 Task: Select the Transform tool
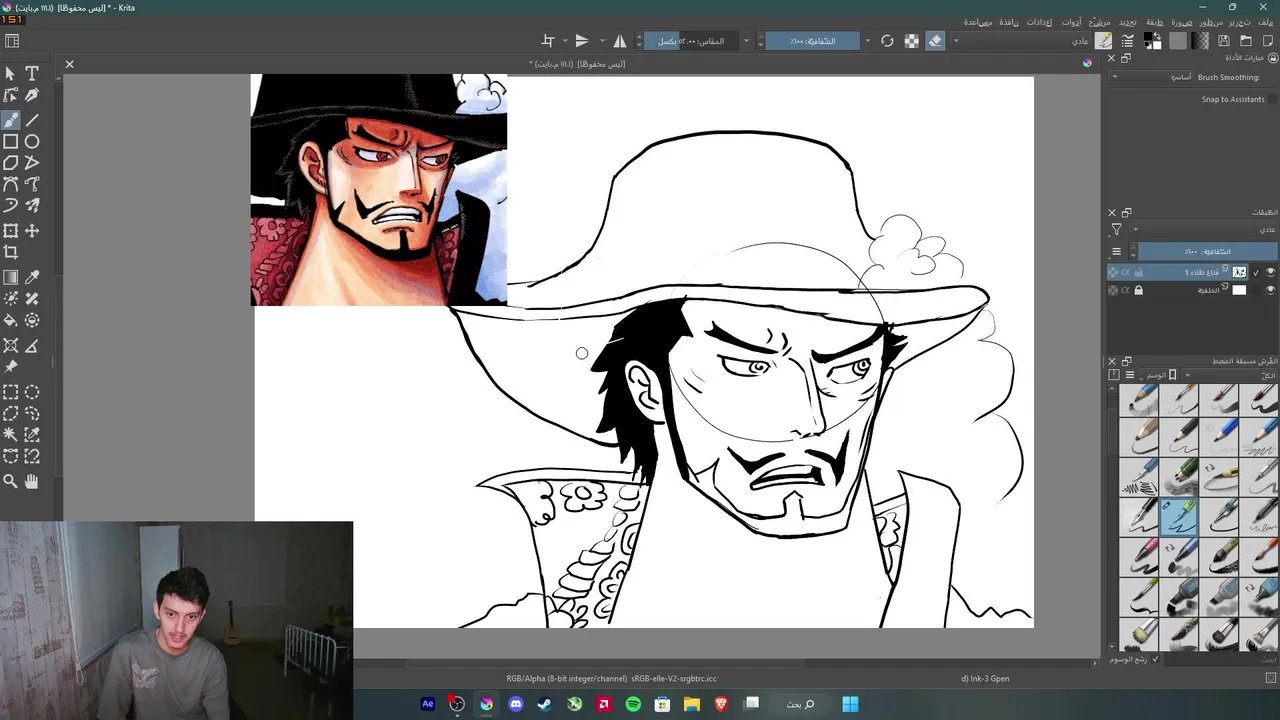[11, 230]
